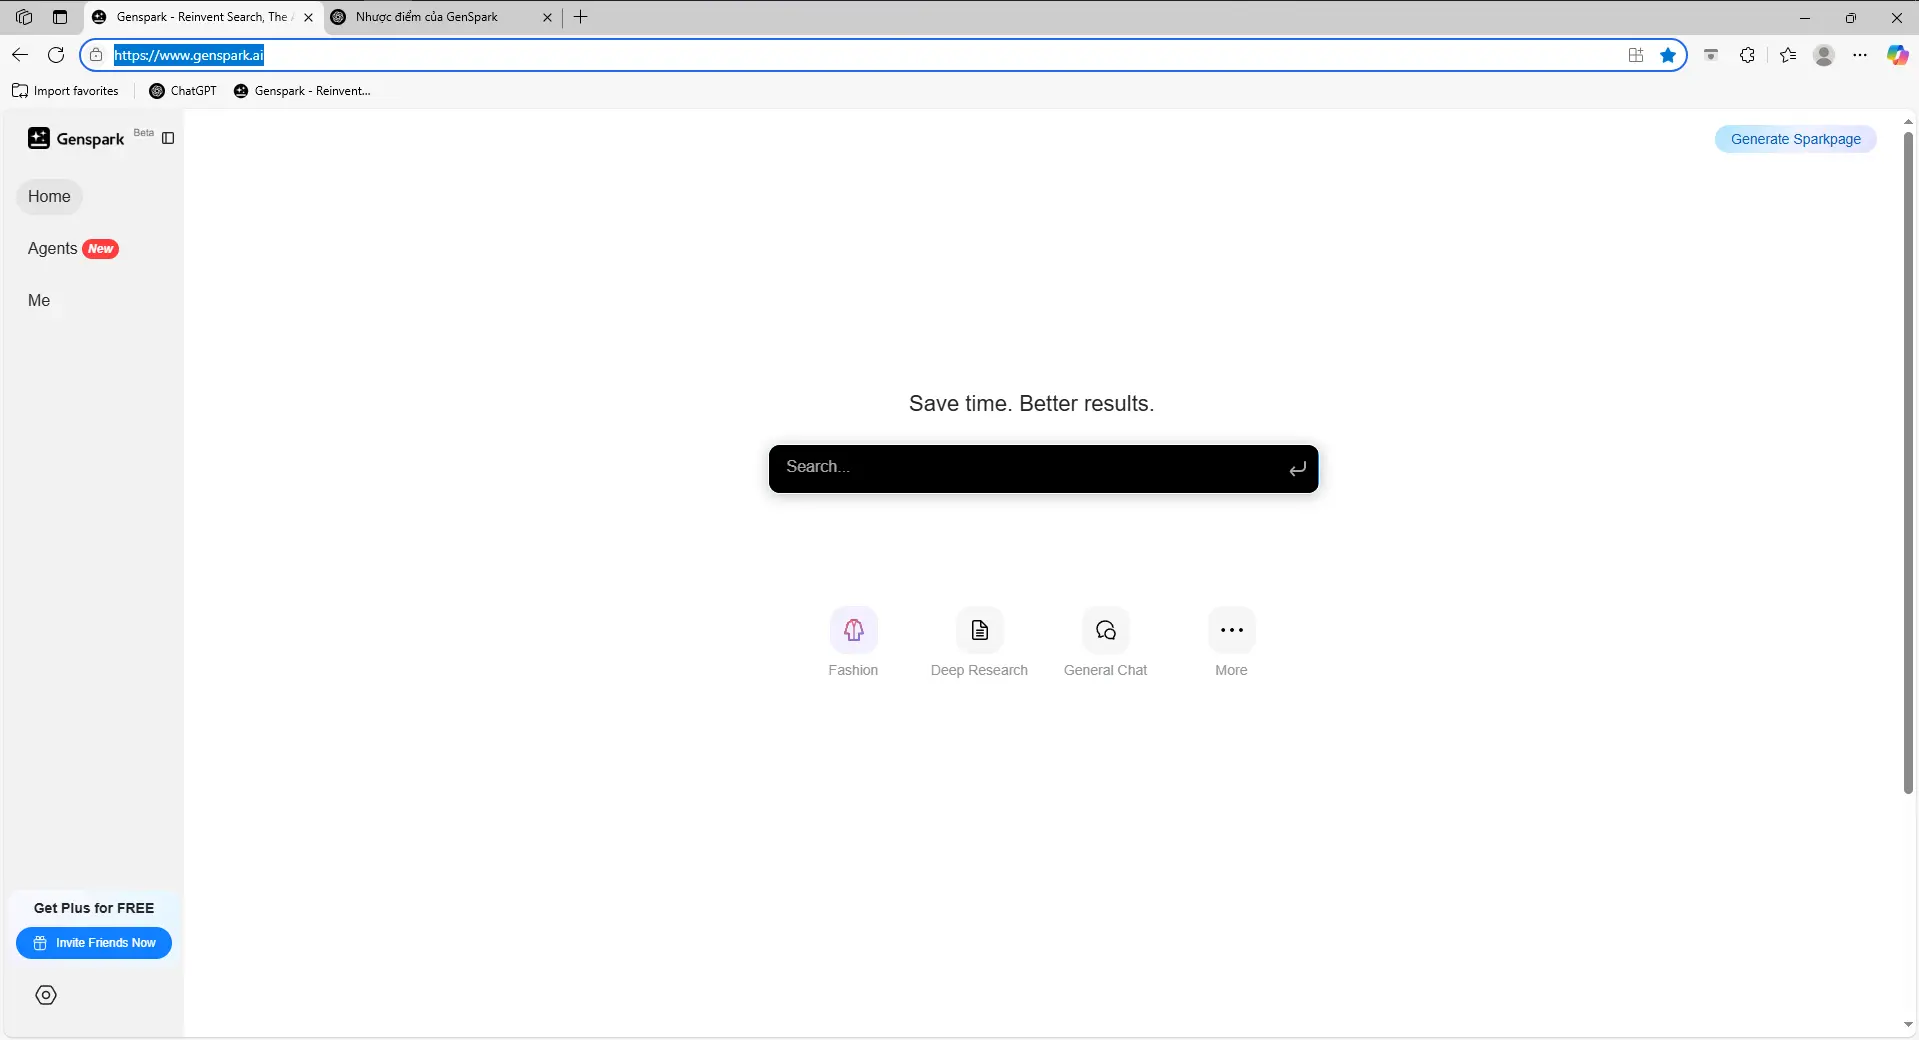Open settings via the circular icon at the sidebar bottom

point(46,995)
